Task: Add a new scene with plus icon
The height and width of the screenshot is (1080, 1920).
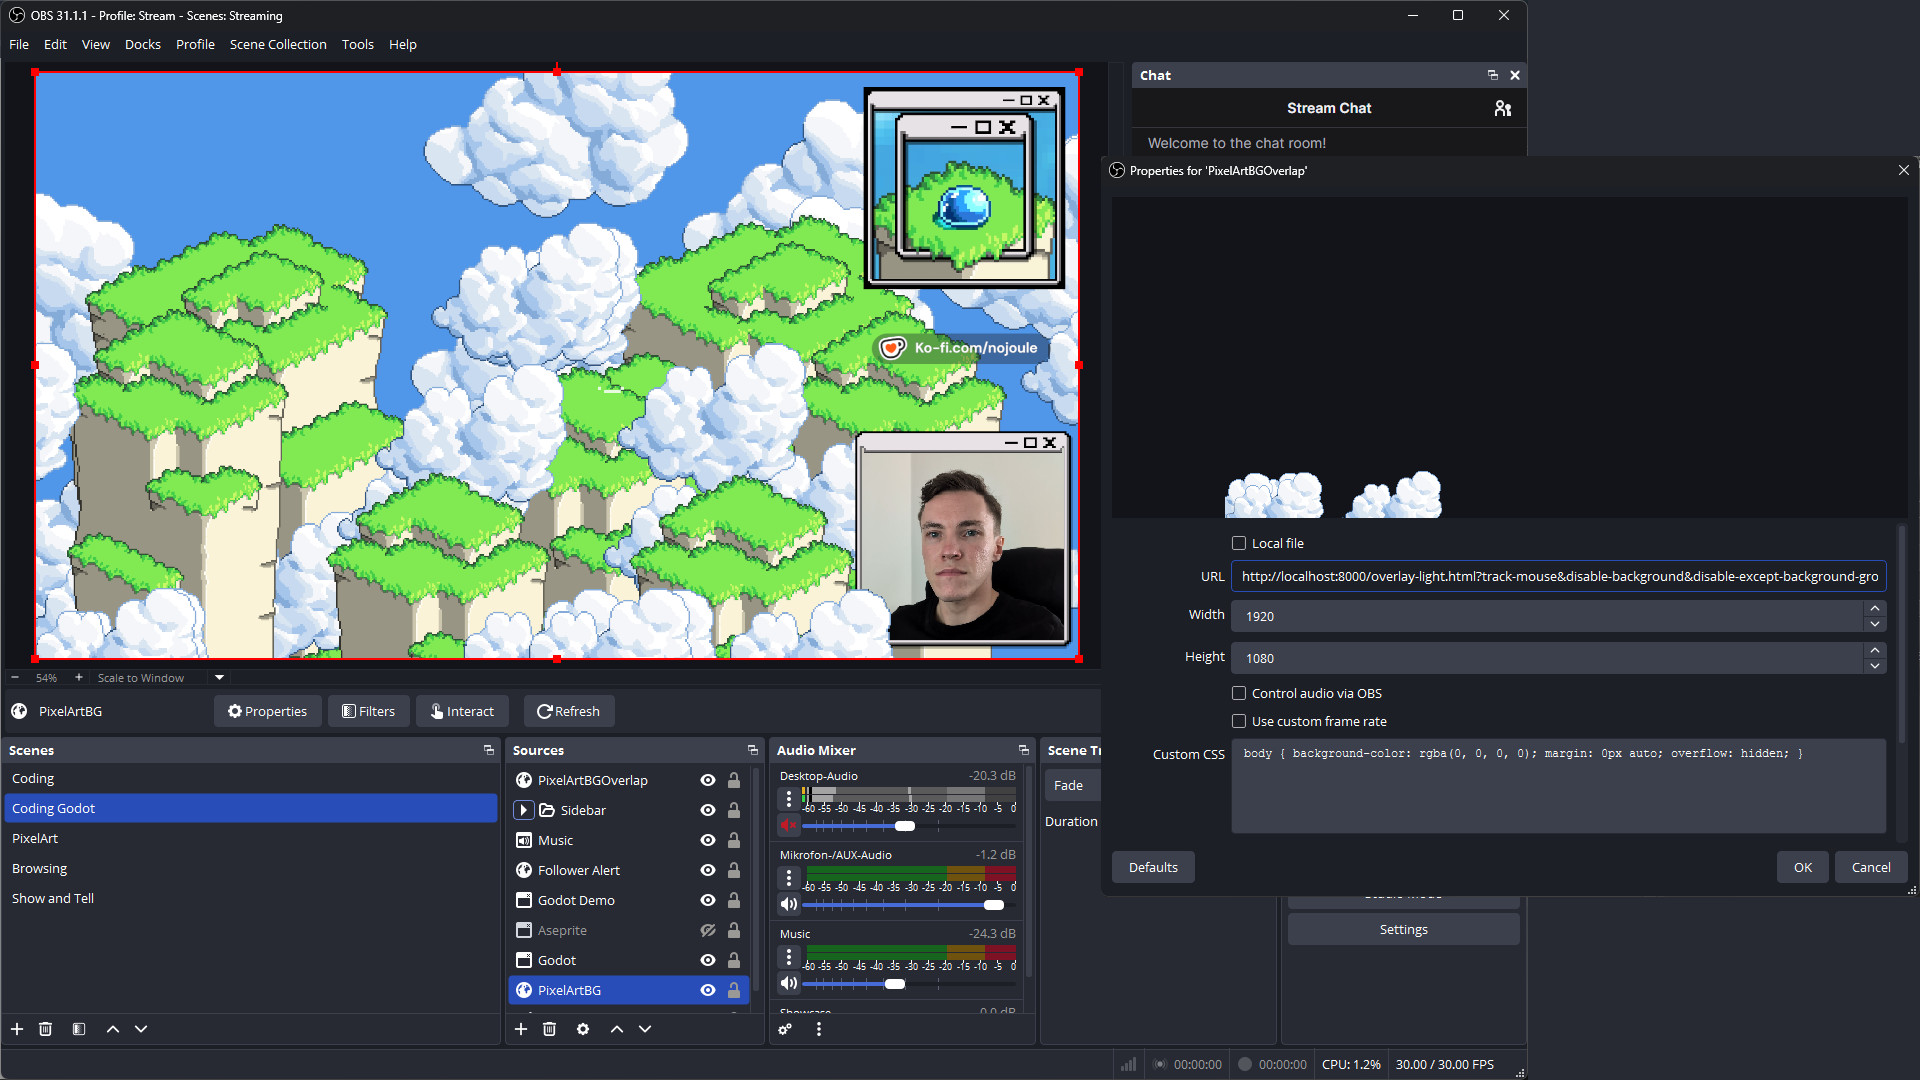Action: point(17,1029)
